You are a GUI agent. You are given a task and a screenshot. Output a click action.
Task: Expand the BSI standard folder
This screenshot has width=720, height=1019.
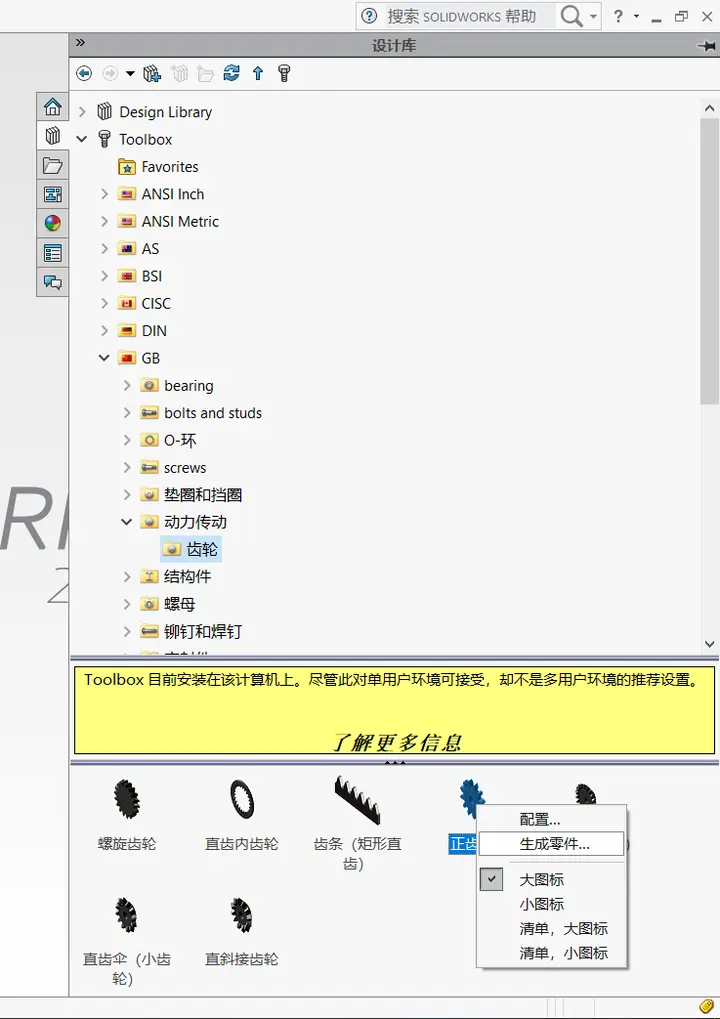point(104,276)
